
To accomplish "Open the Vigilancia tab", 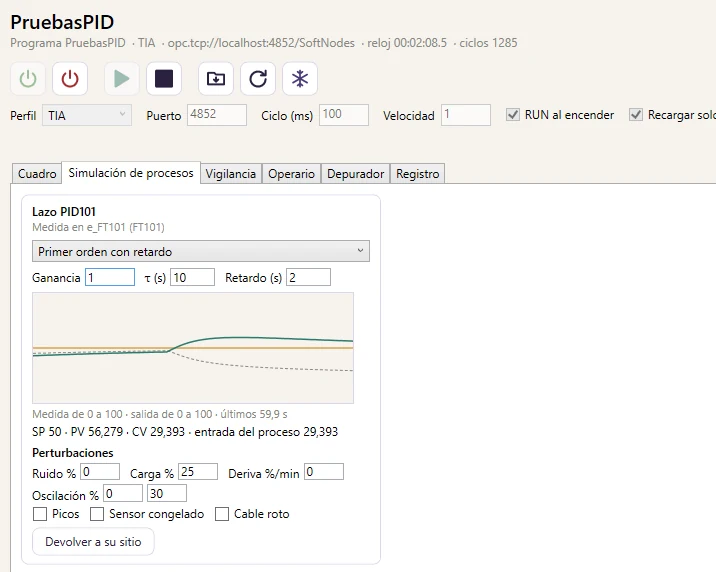I will point(231,174).
